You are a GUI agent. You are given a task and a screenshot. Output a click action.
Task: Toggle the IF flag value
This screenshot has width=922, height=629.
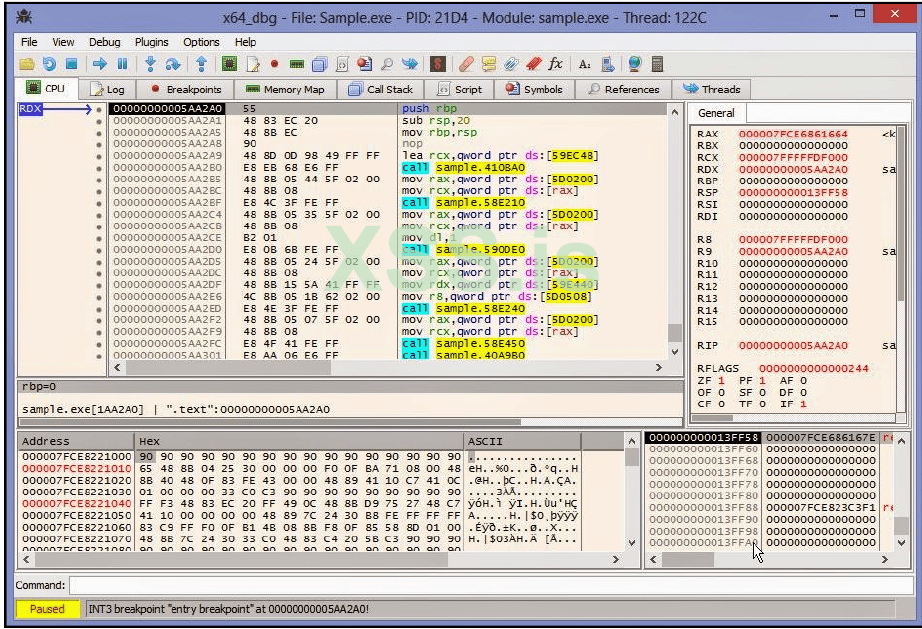[x=802, y=404]
